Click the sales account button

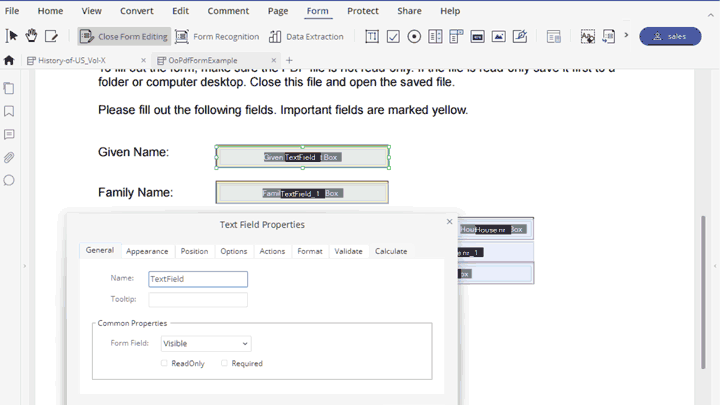click(x=670, y=36)
